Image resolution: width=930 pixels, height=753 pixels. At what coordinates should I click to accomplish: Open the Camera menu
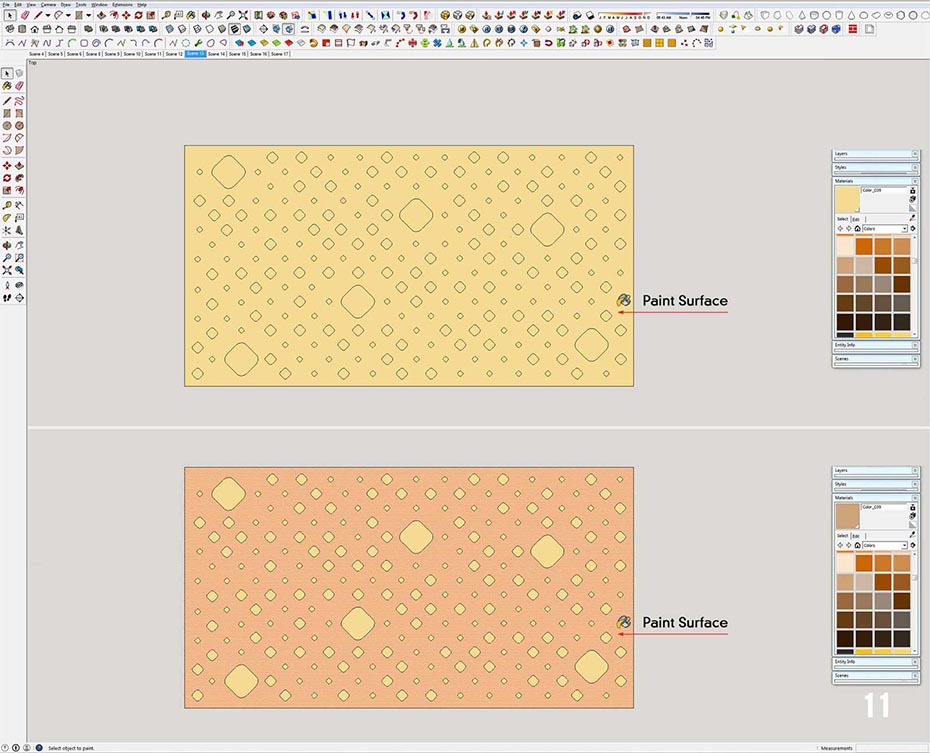(48, 4)
